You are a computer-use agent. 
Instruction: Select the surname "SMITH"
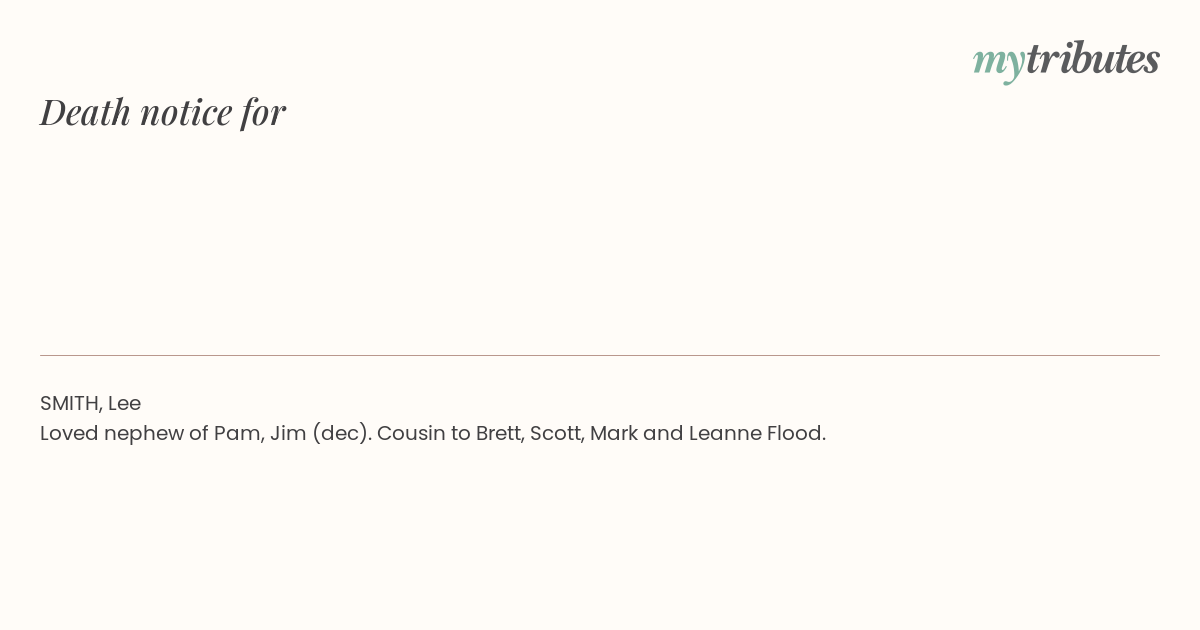(70, 403)
